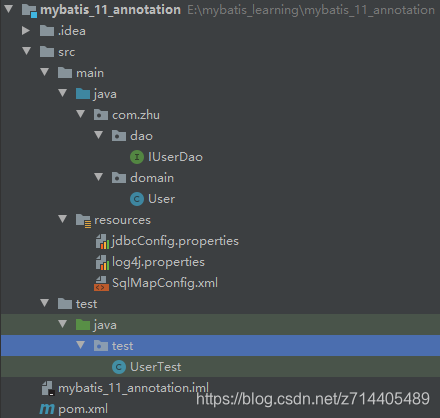Image resolution: width=440 pixels, height=418 pixels.
Task: Collapse the com.zhu package arrow
Action: (x=81, y=114)
